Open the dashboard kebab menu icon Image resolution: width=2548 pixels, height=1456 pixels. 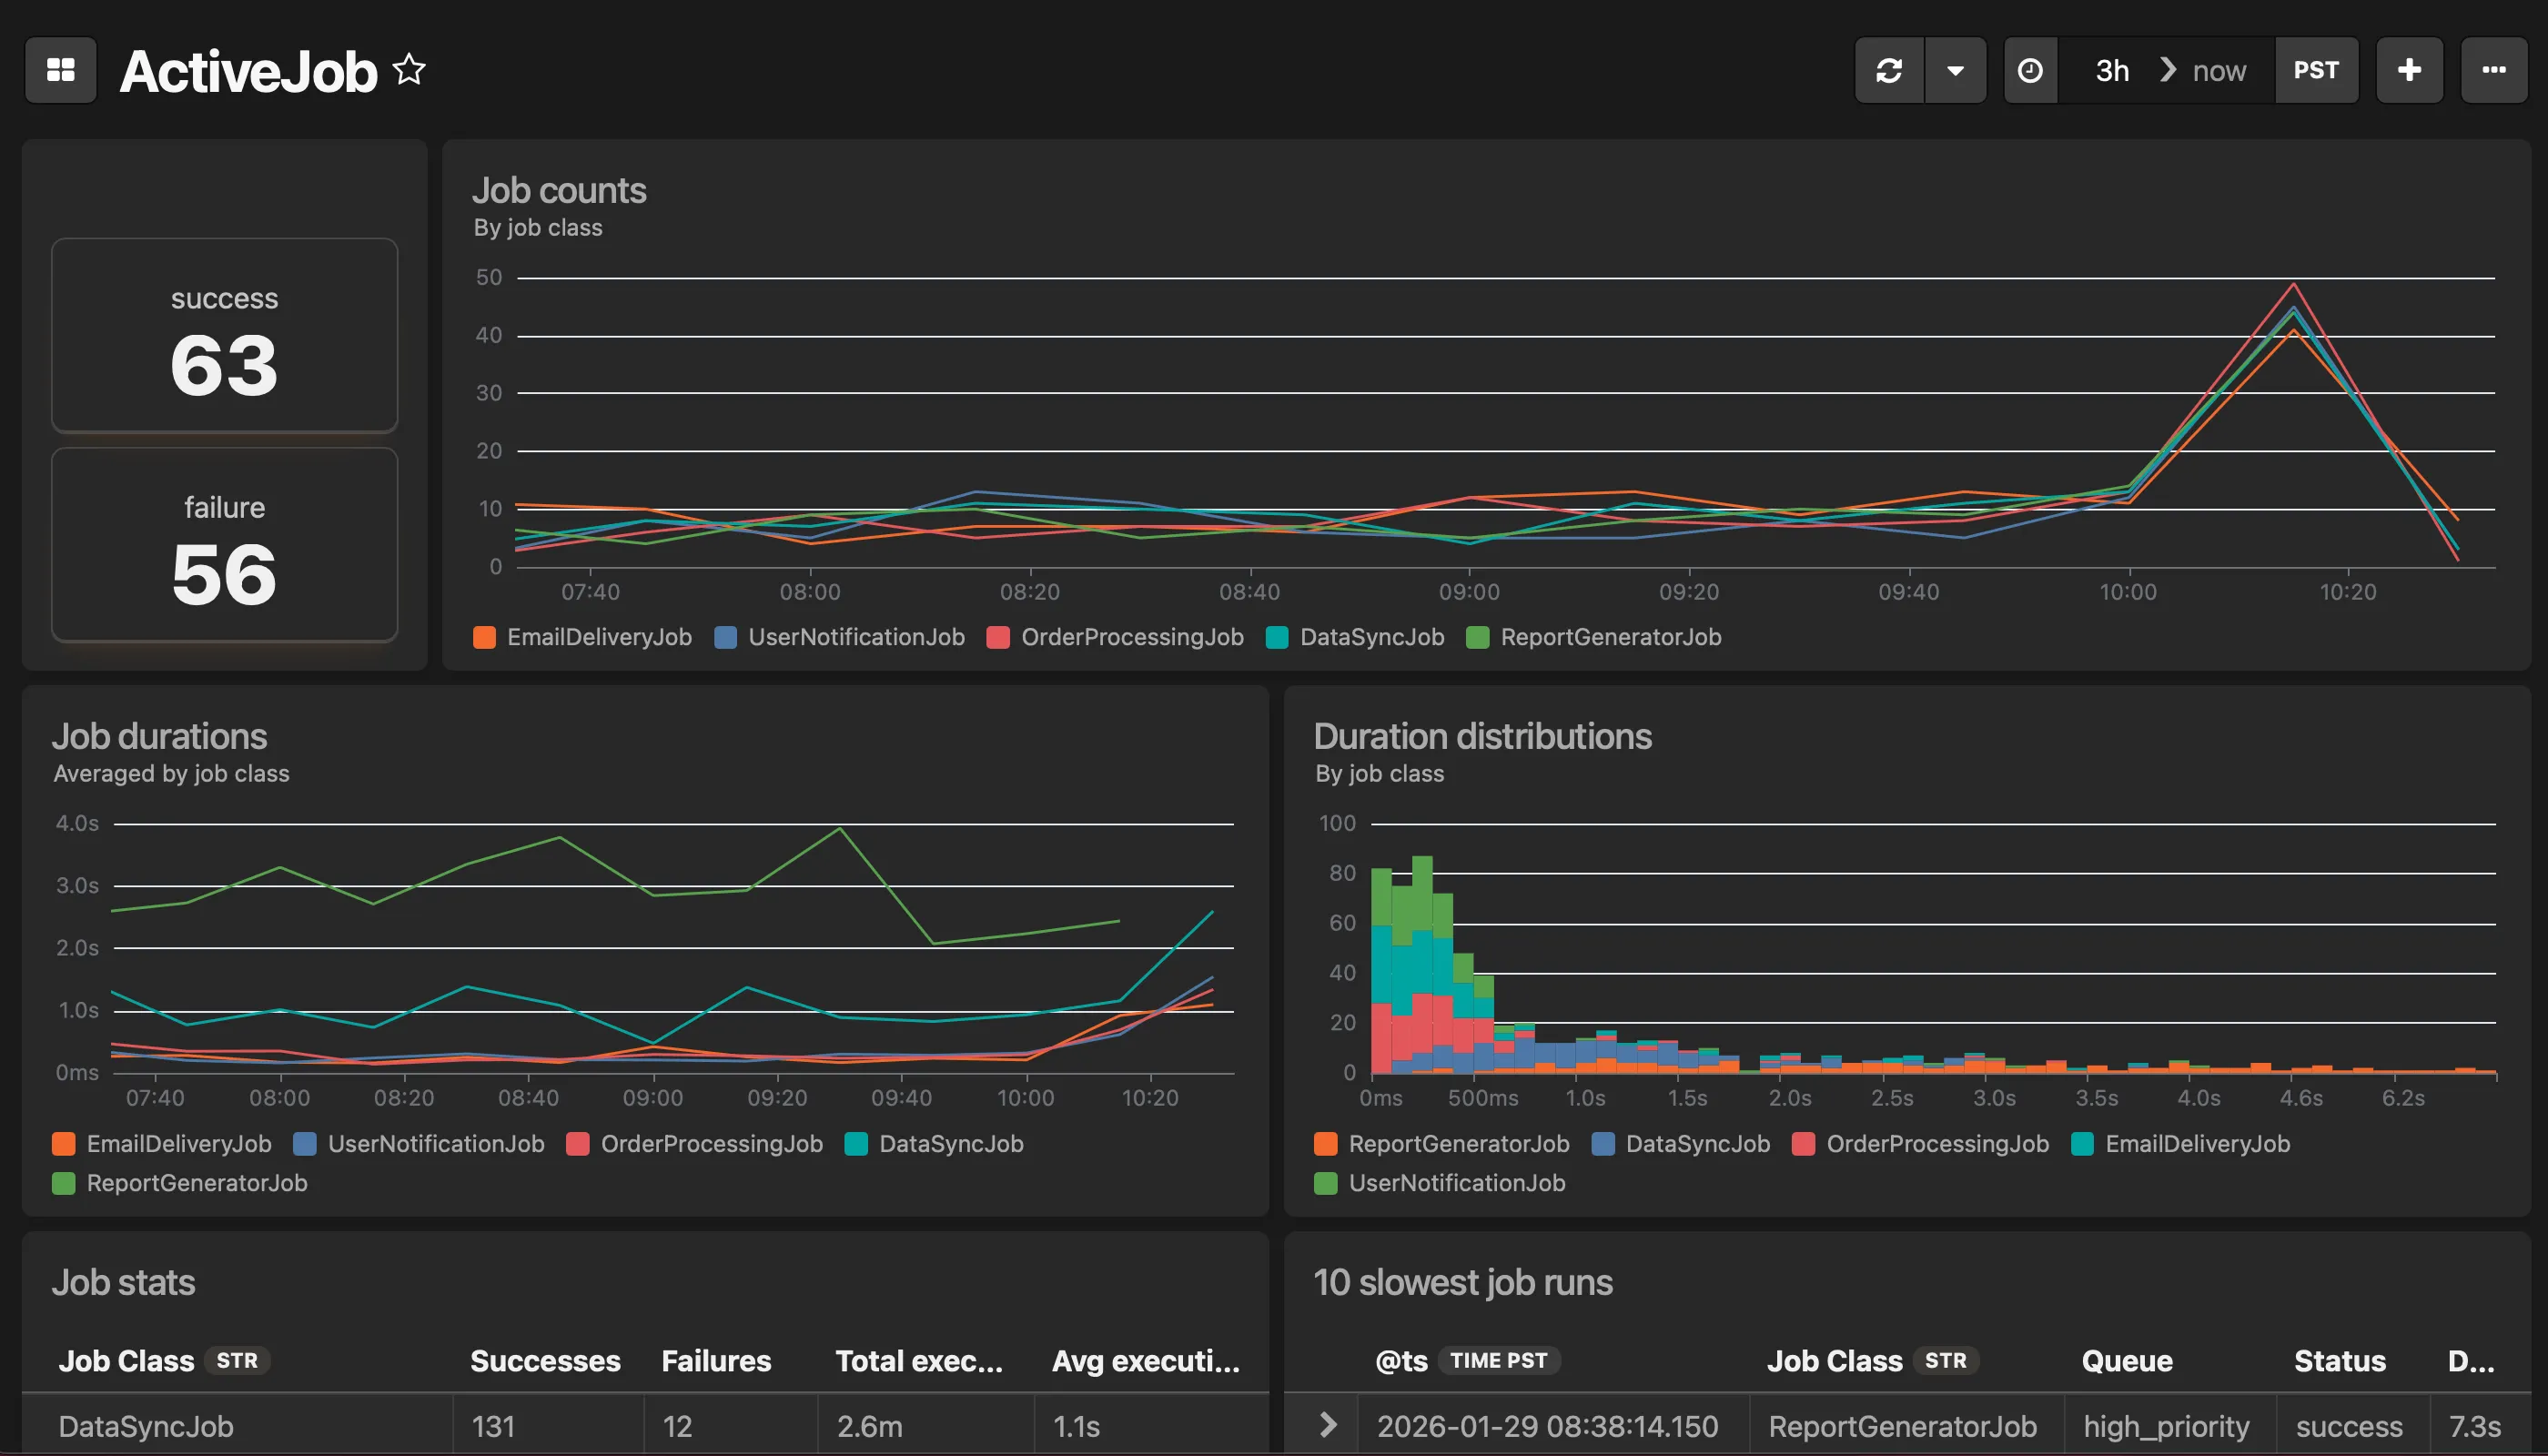(x=2494, y=70)
